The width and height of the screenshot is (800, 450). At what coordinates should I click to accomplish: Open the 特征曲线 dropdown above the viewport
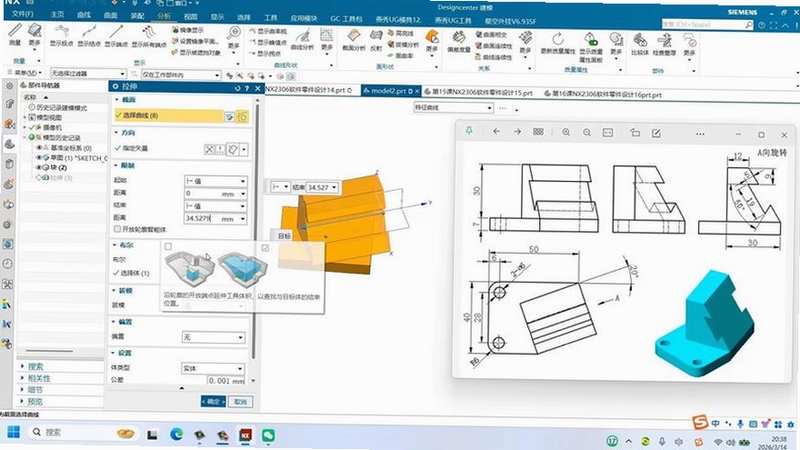tap(453, 108)
